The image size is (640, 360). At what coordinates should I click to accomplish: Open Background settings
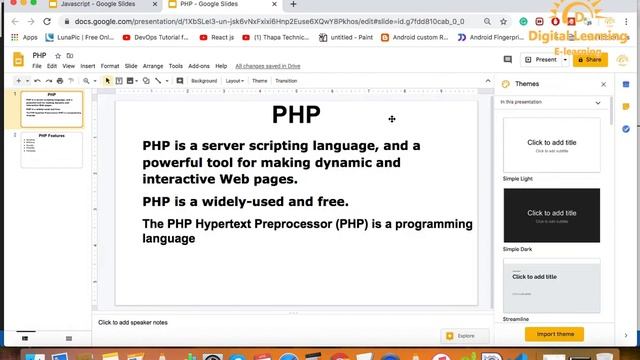[x=204, y=81]
